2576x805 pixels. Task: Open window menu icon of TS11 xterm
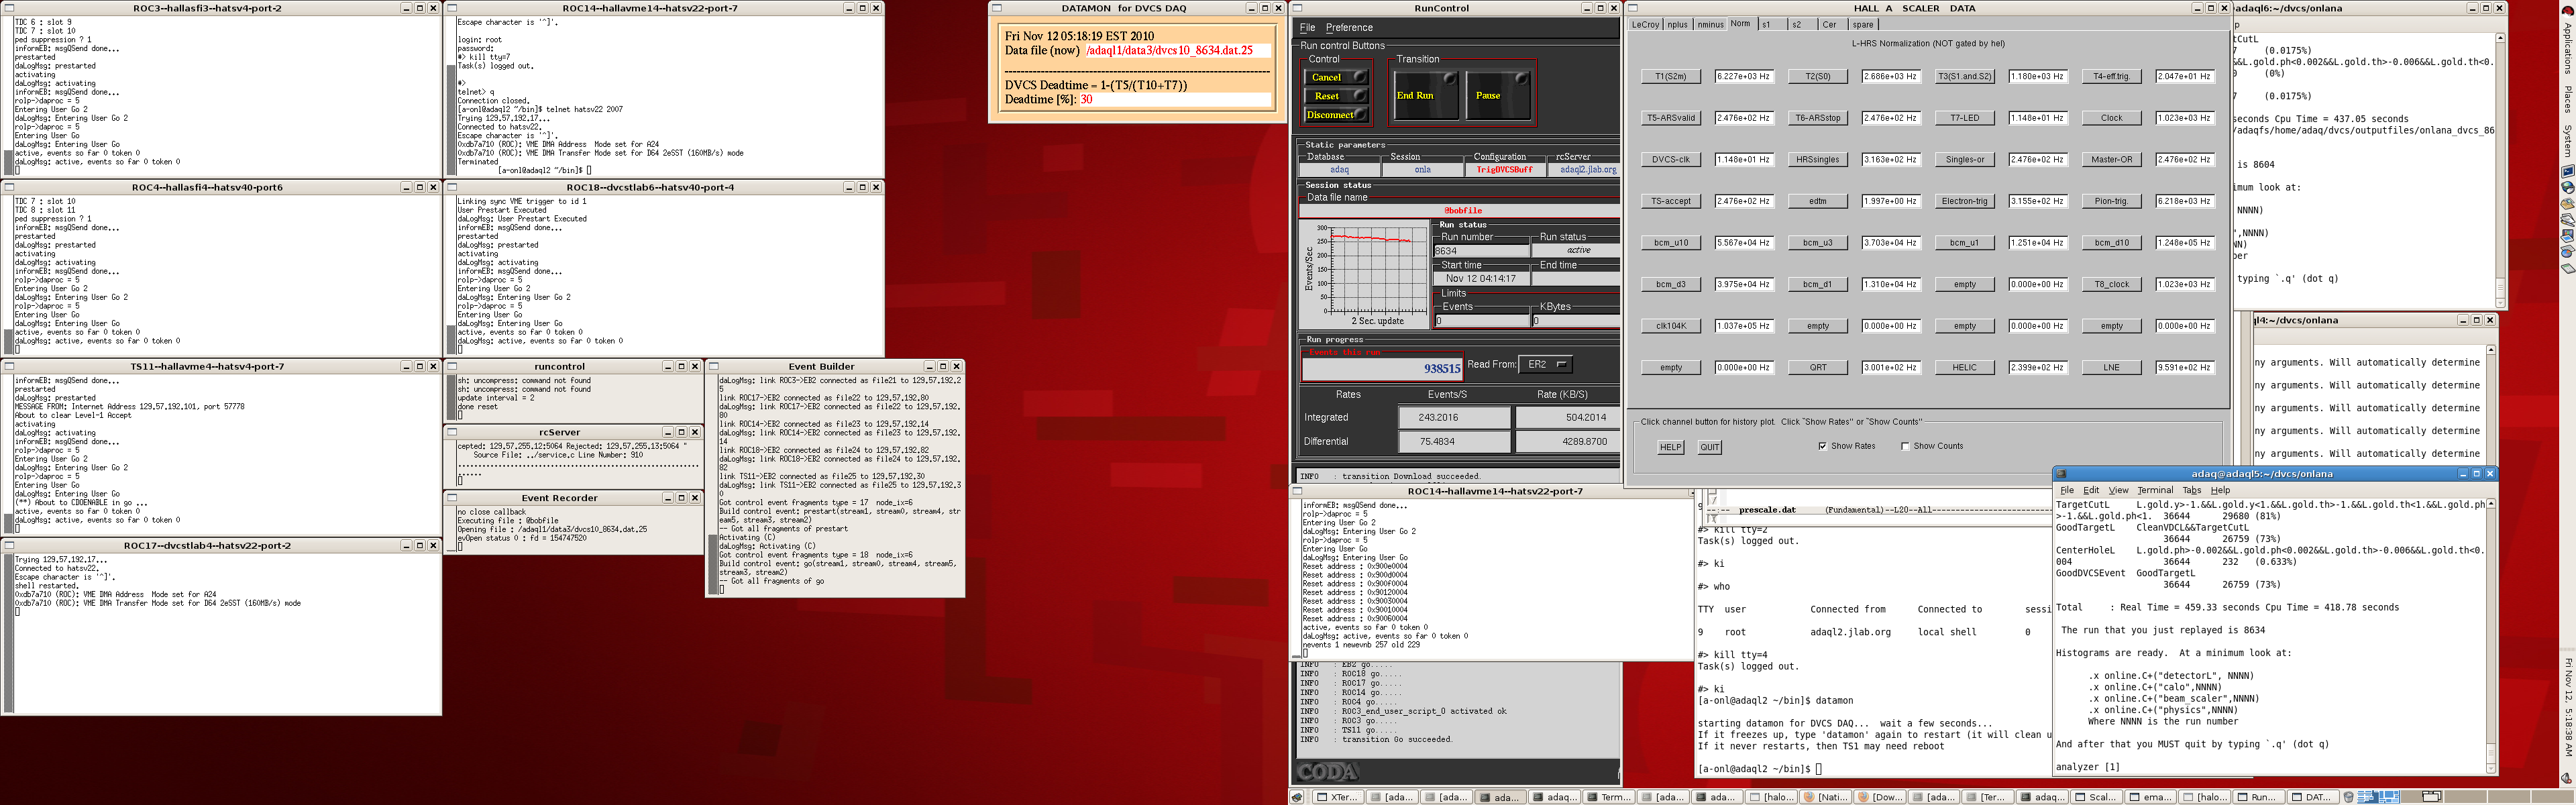(9, 366)
